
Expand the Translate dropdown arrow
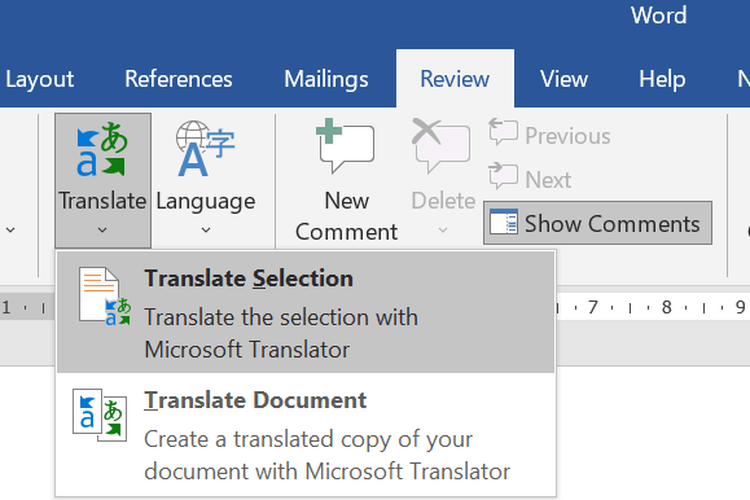(x=102, y=230)
